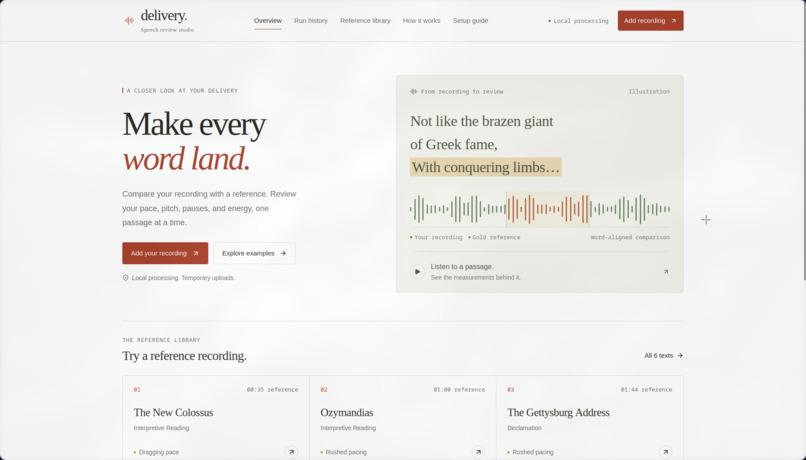
Task: Click the 01:00 reference label
Action: 459,390
